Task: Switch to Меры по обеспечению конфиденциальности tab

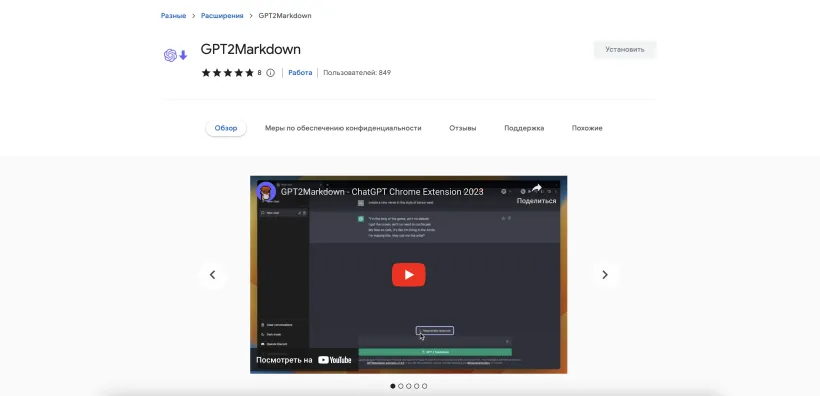Action: (343, 128)
